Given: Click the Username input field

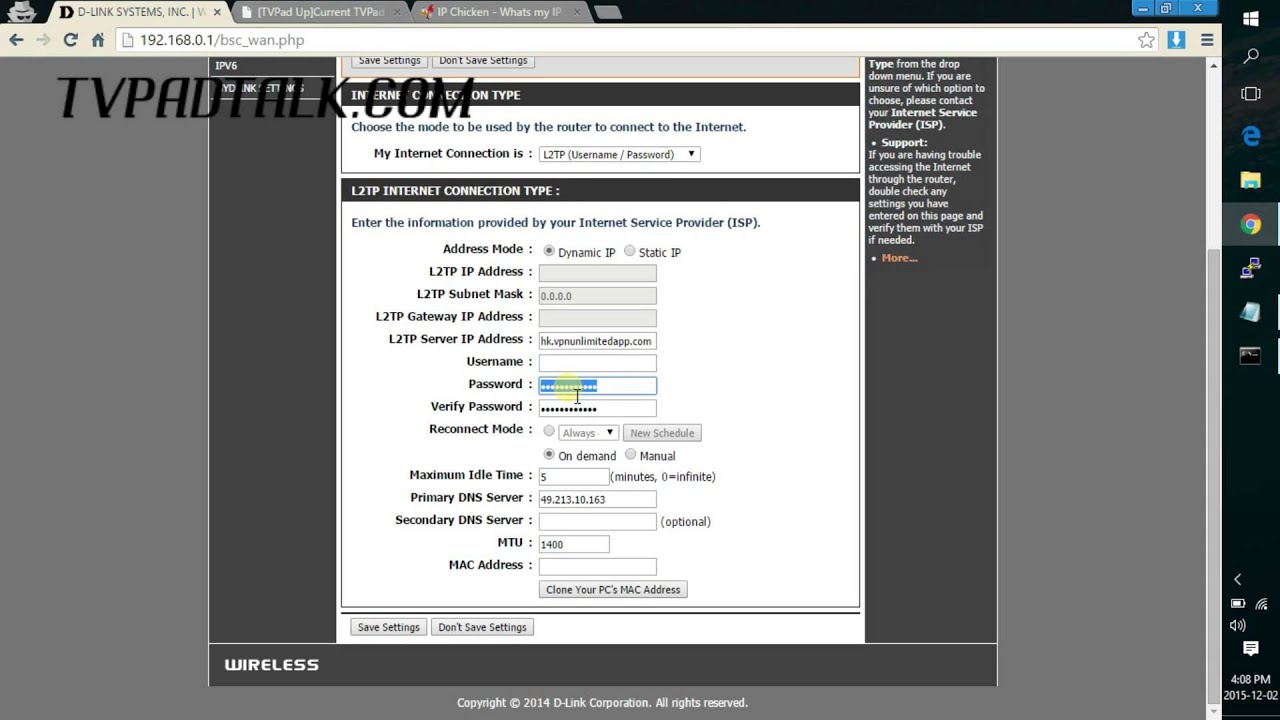Looking at the screenshot, I should tap(597, 363).
